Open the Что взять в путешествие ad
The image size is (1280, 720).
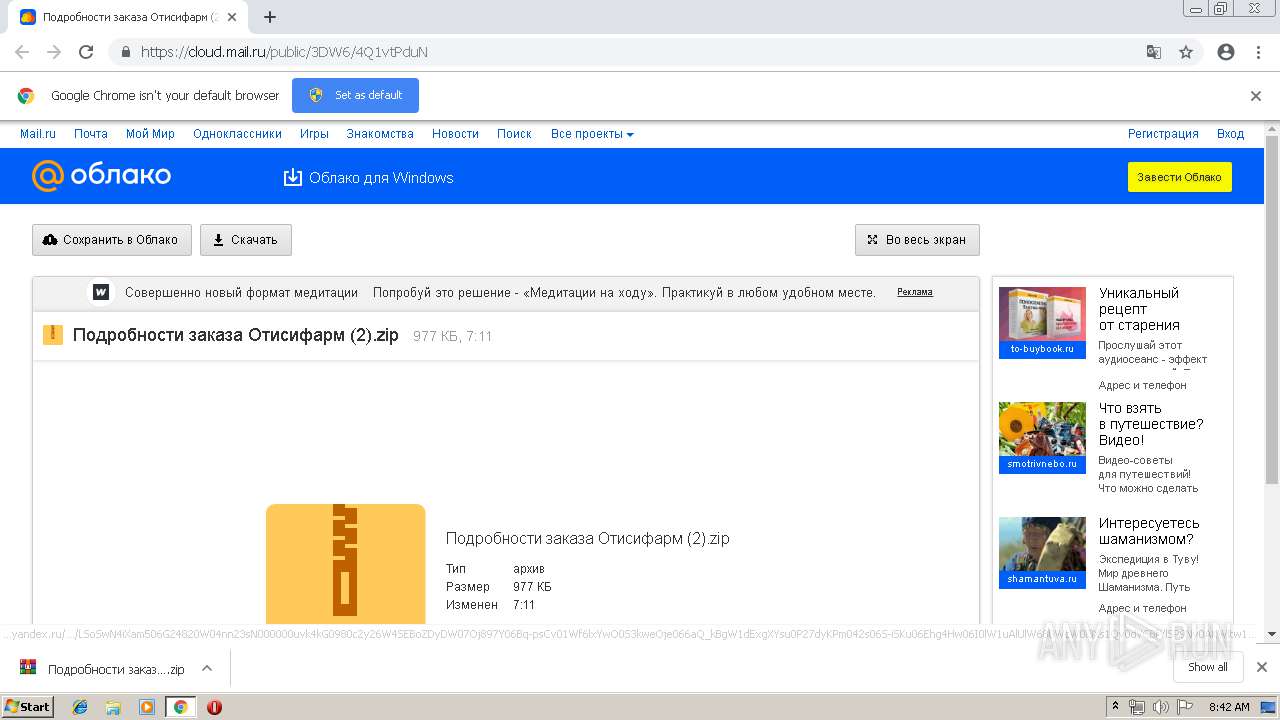pos(1151,424)
